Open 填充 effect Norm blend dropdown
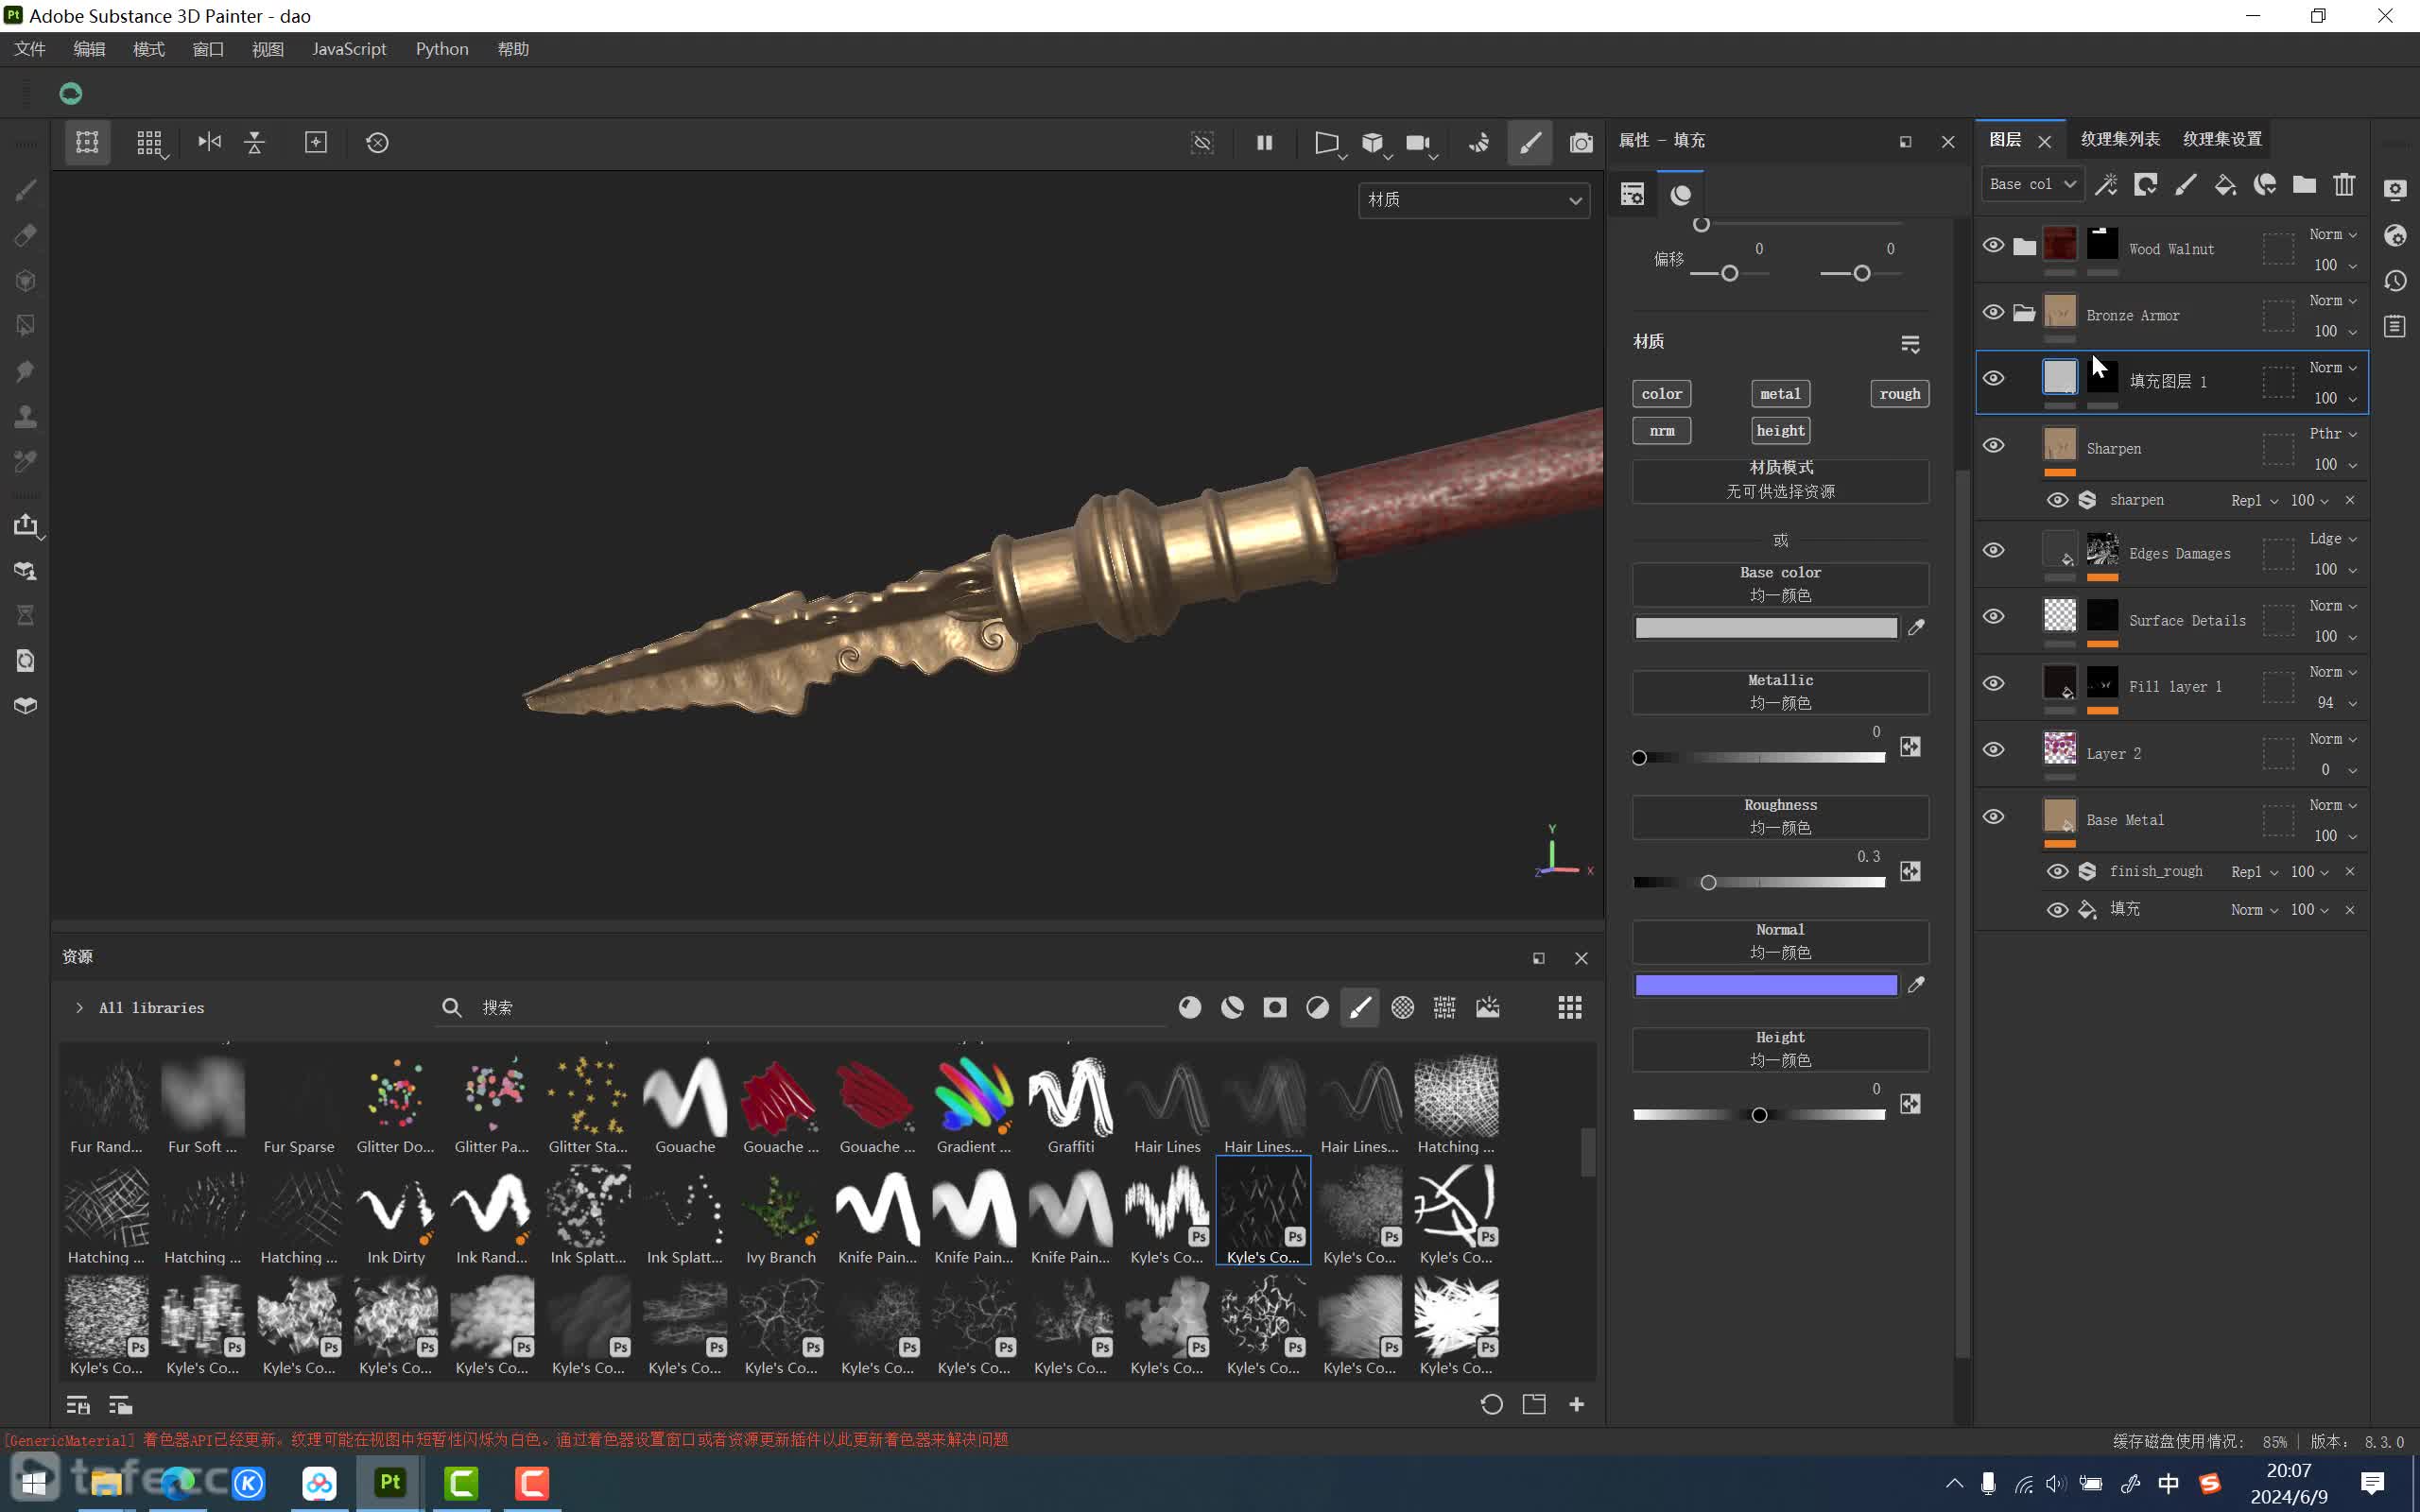The width and height of the screenshot is (2420, 1512). tap(2254, 910)
